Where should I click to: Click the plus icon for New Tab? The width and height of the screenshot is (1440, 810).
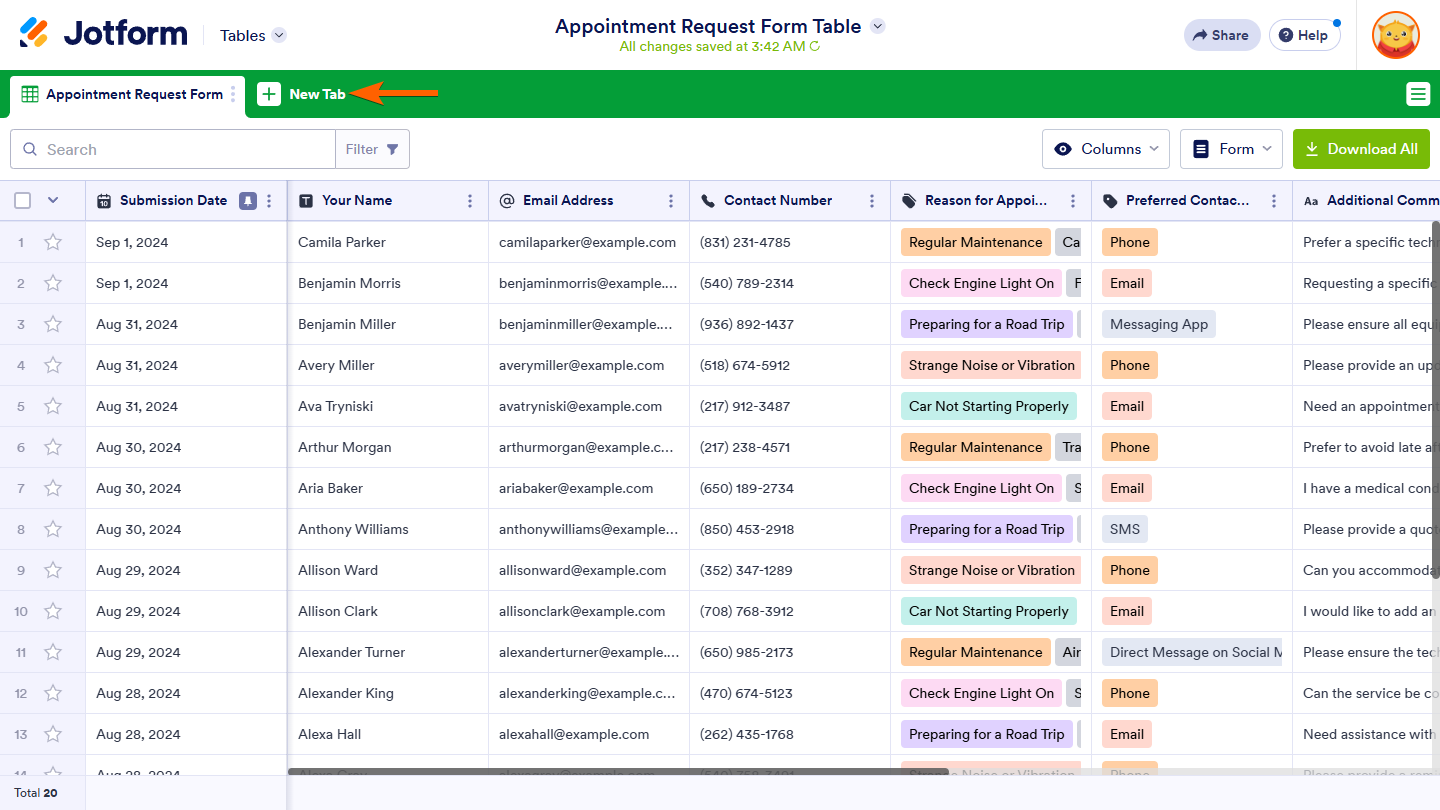click(x=269, y=94)
